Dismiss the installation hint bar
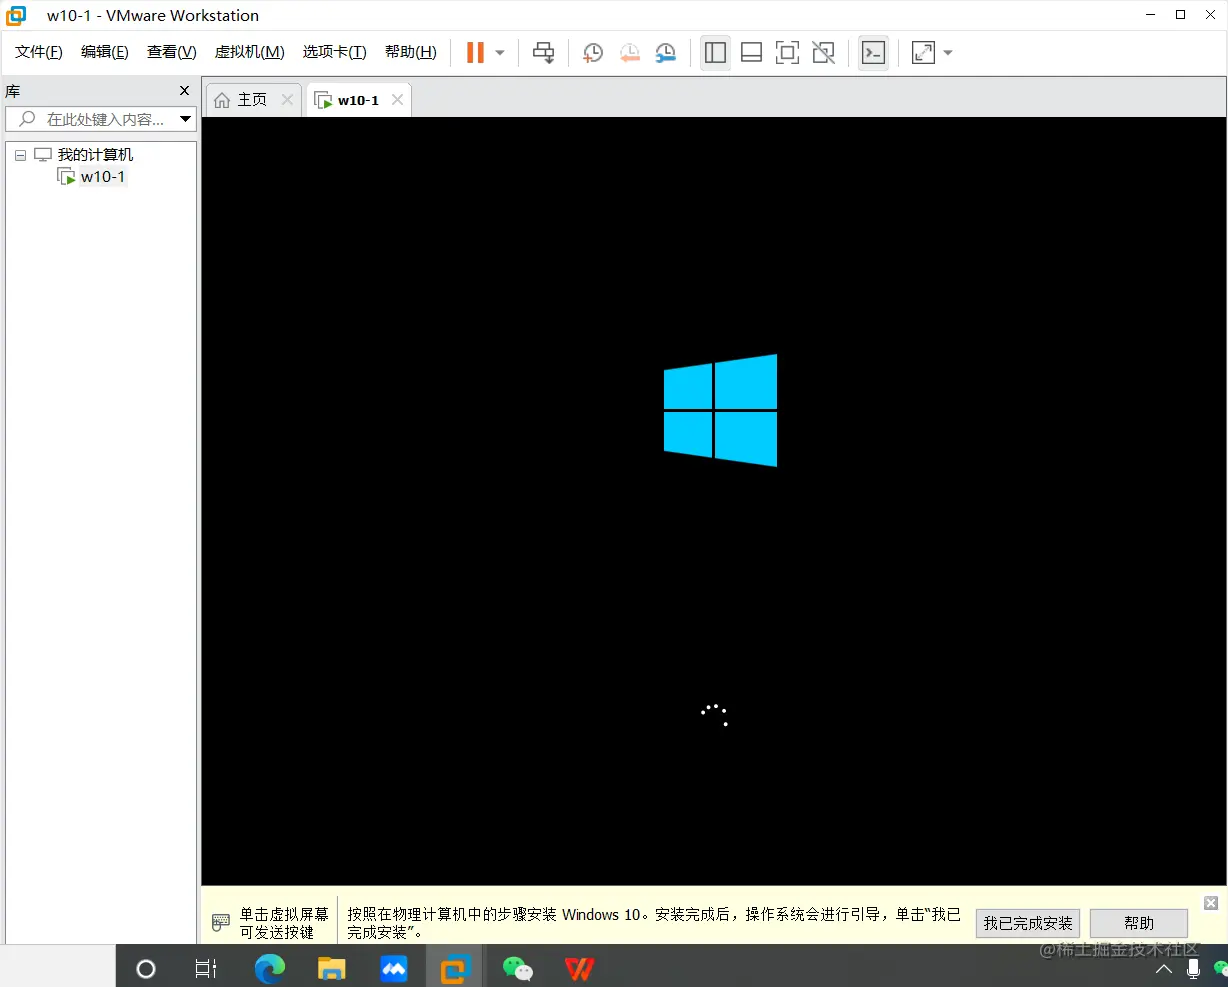 [1211, 903]
